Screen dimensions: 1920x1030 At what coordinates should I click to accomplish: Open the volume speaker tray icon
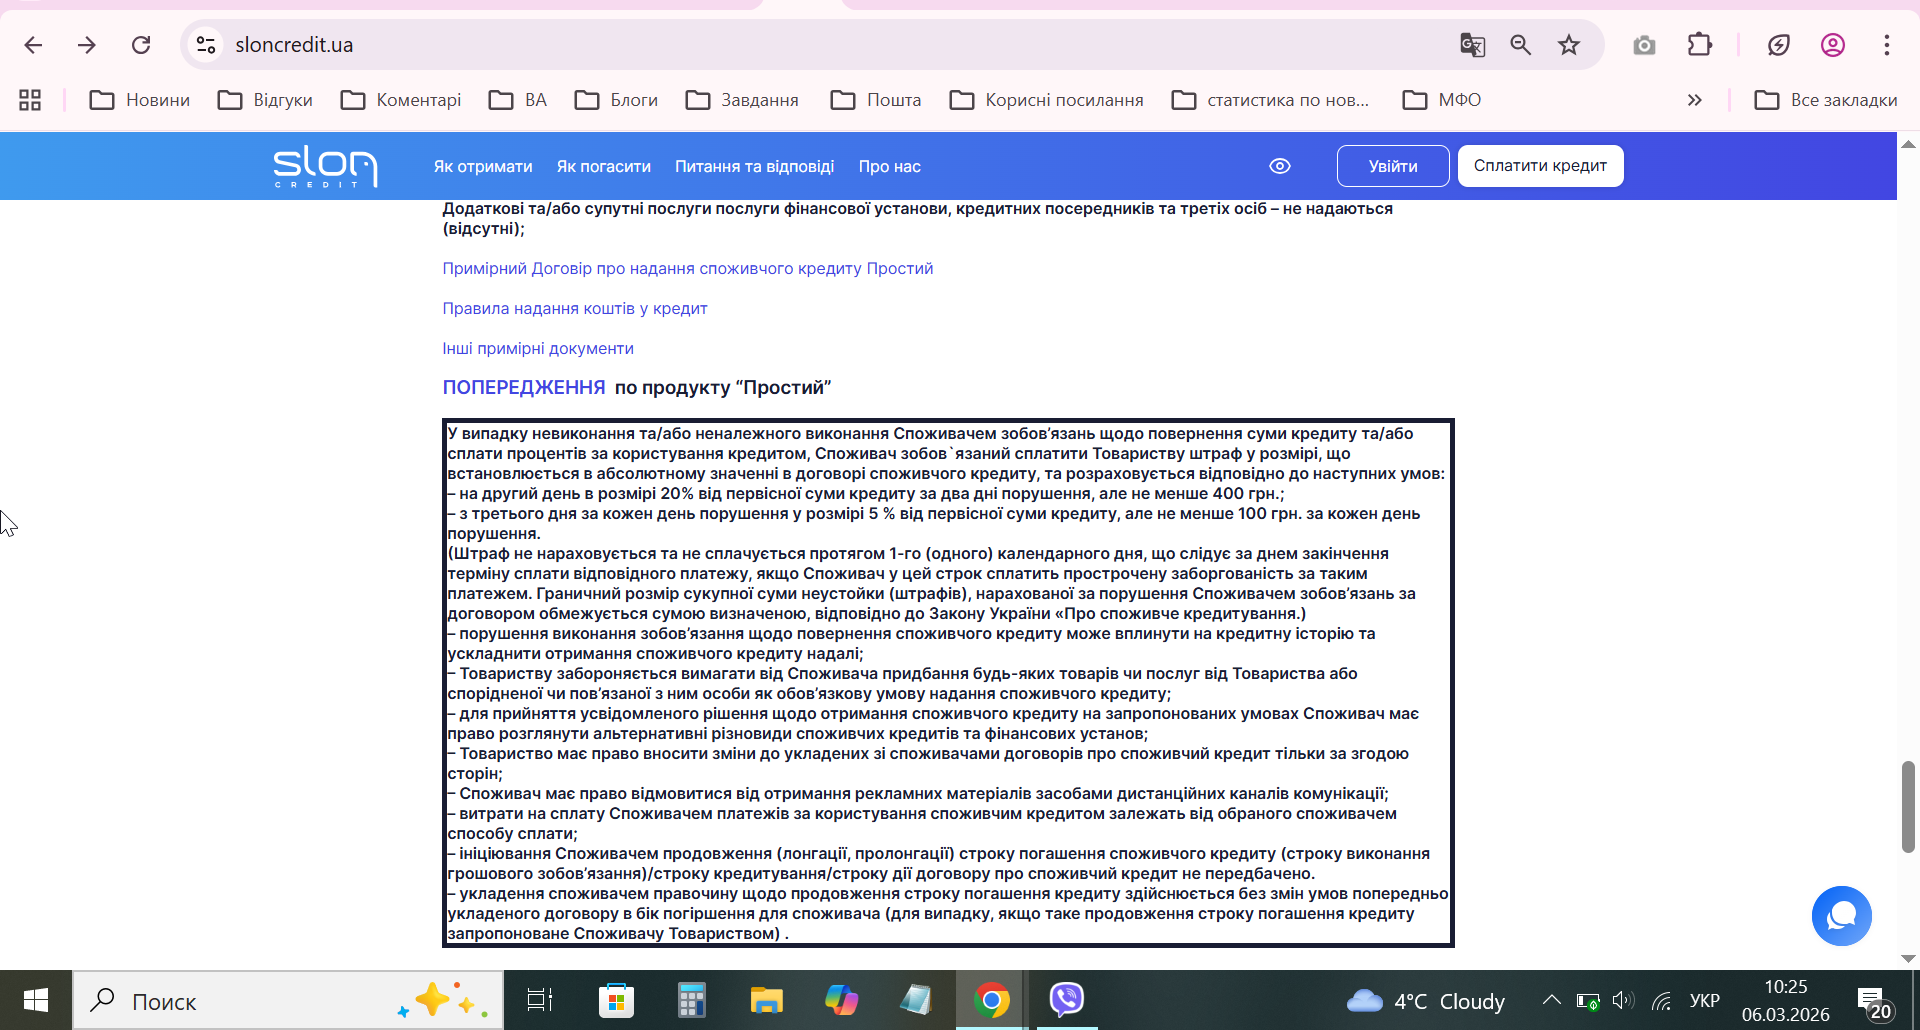pos(1623,1001)
